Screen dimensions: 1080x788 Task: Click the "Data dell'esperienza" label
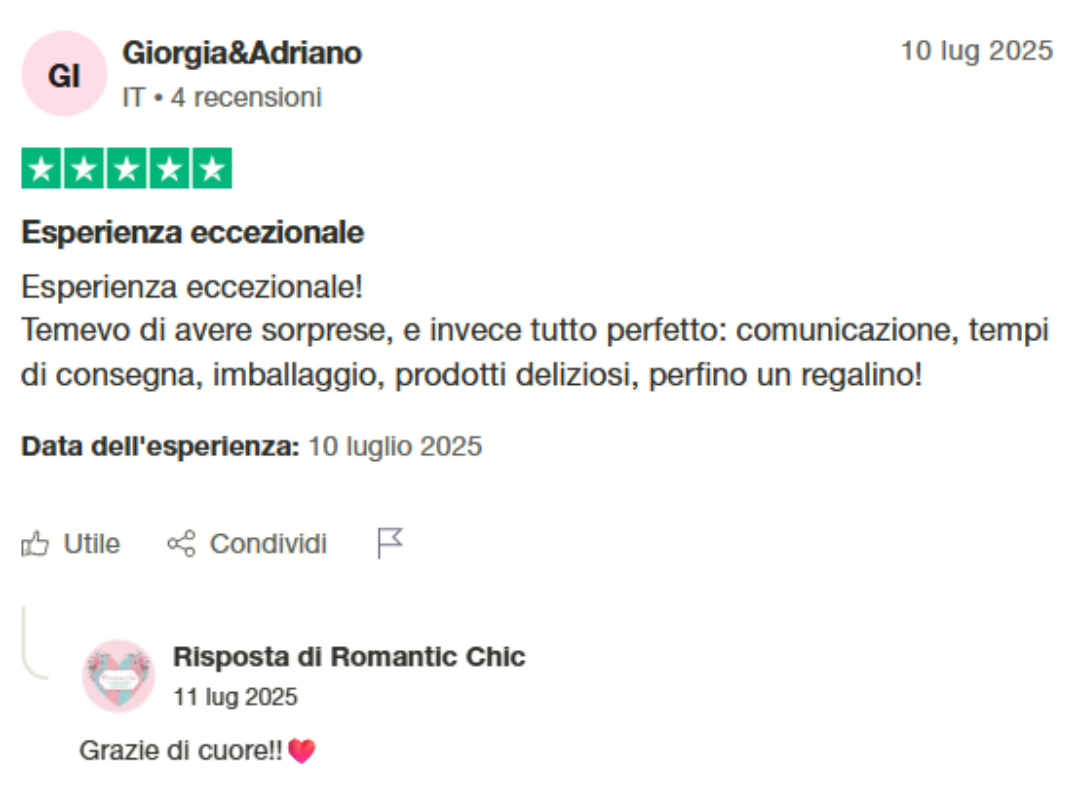(x=160, y=446)
